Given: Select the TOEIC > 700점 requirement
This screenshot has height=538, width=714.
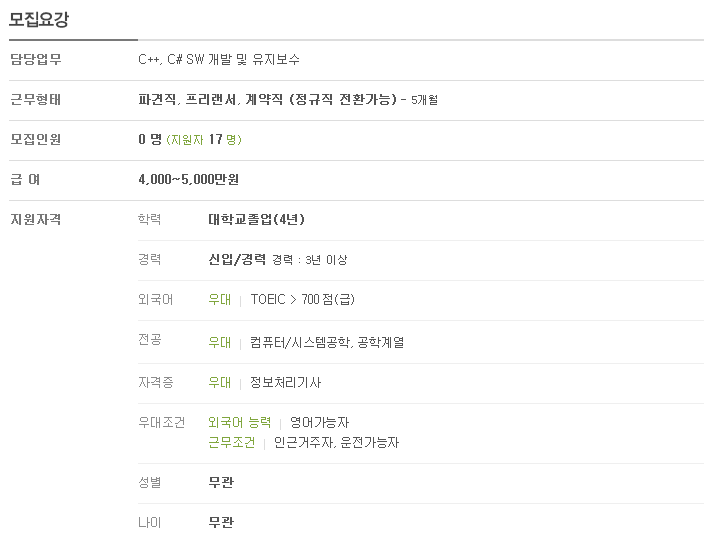Looking at the screenshot, I should click(302, 300).
